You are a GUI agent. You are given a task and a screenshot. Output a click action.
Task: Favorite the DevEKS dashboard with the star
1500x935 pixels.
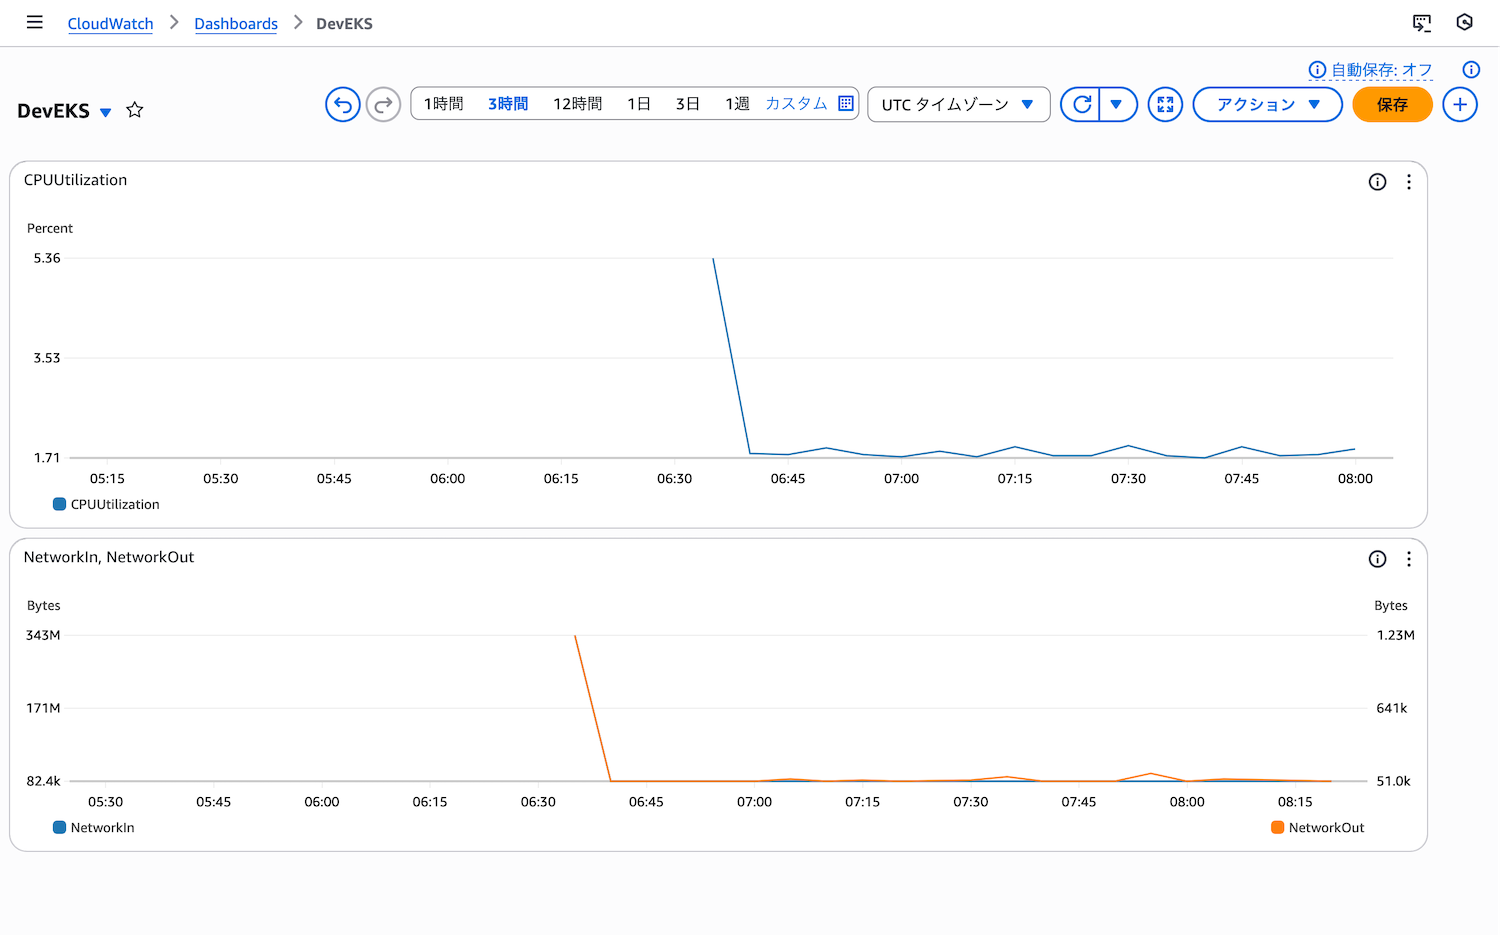tap(135, 110)
